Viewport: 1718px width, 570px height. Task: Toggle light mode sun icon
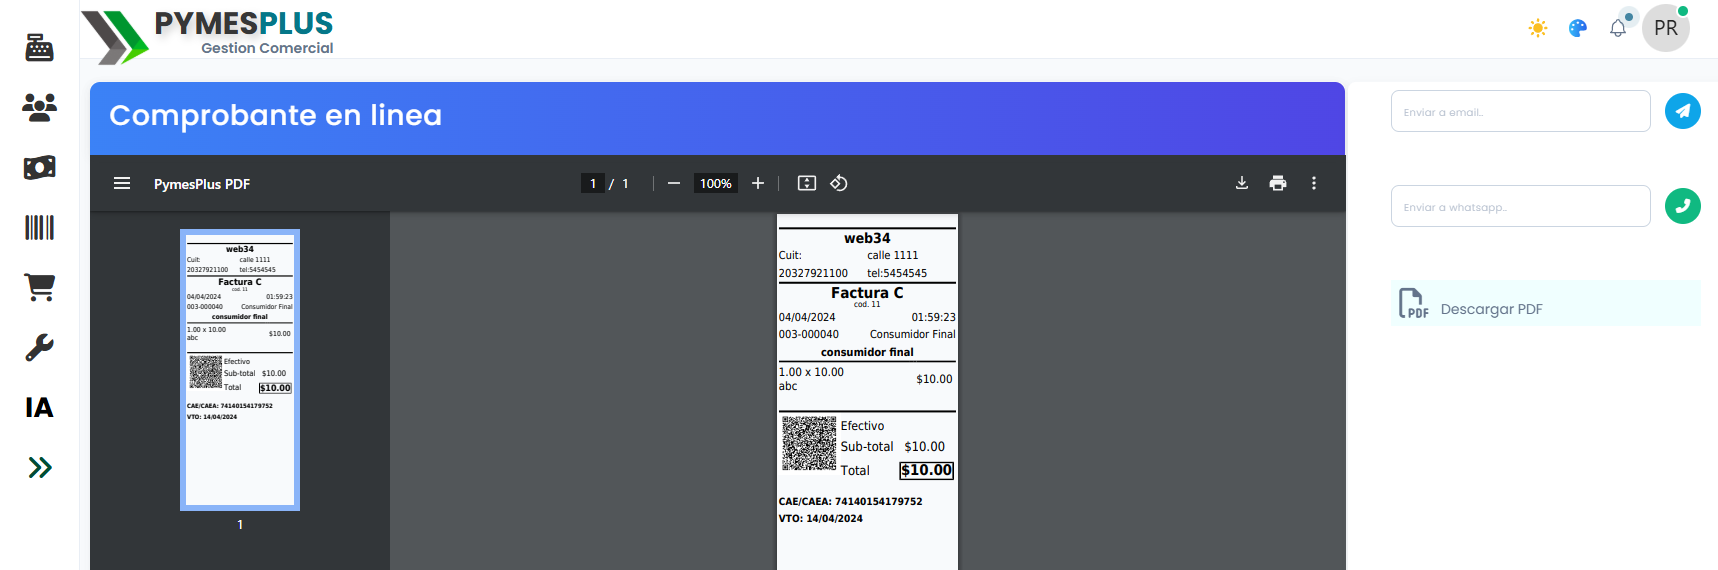coord(1538,28)
